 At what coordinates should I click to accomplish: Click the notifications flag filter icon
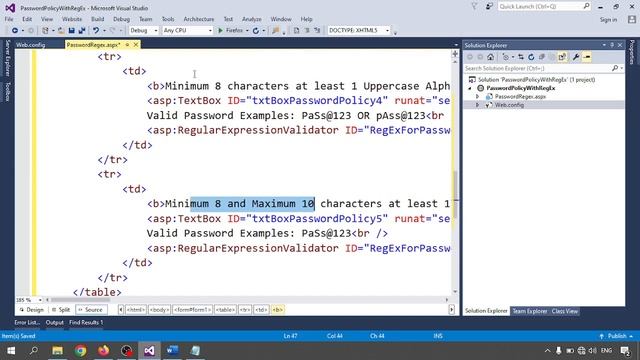click(x=474, y=7)
